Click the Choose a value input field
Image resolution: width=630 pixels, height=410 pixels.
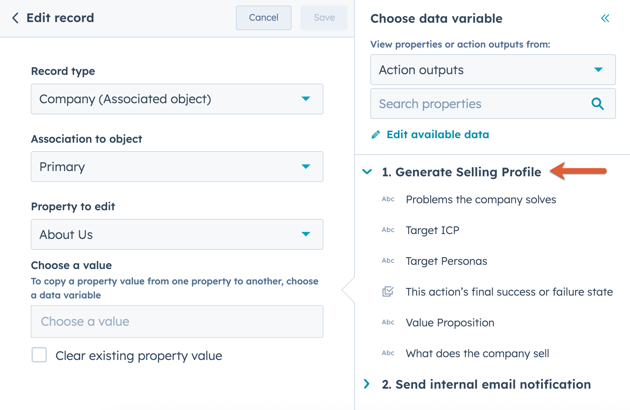(177, 322)
